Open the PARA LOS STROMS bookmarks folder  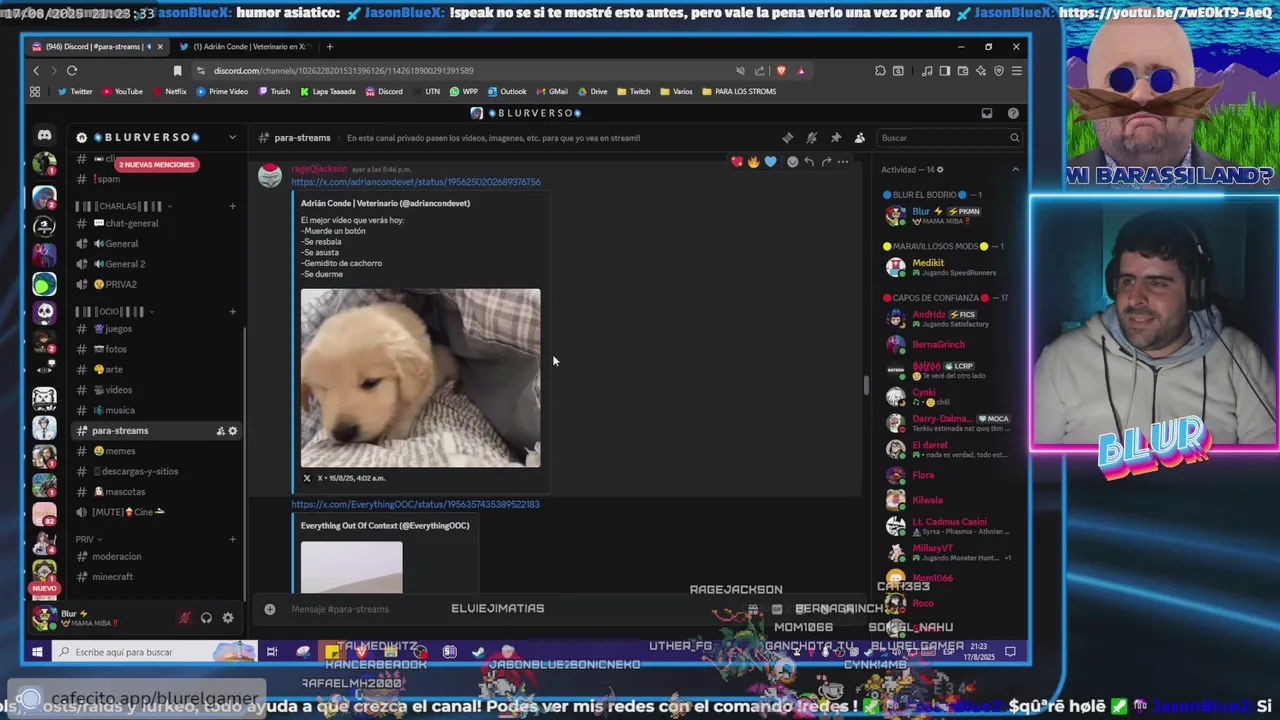[740, 91]
